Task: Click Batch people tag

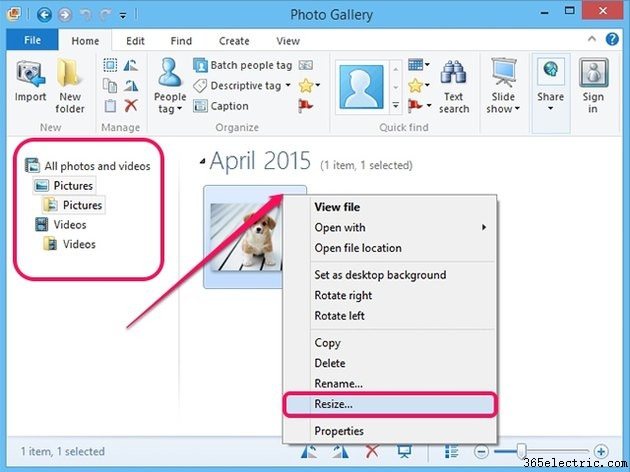Action: click(242, 65)
